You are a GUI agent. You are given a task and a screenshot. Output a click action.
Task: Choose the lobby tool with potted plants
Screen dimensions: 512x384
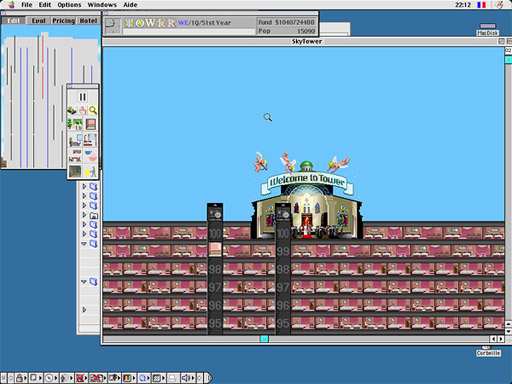pyautogui.click(x=75, y=124)
